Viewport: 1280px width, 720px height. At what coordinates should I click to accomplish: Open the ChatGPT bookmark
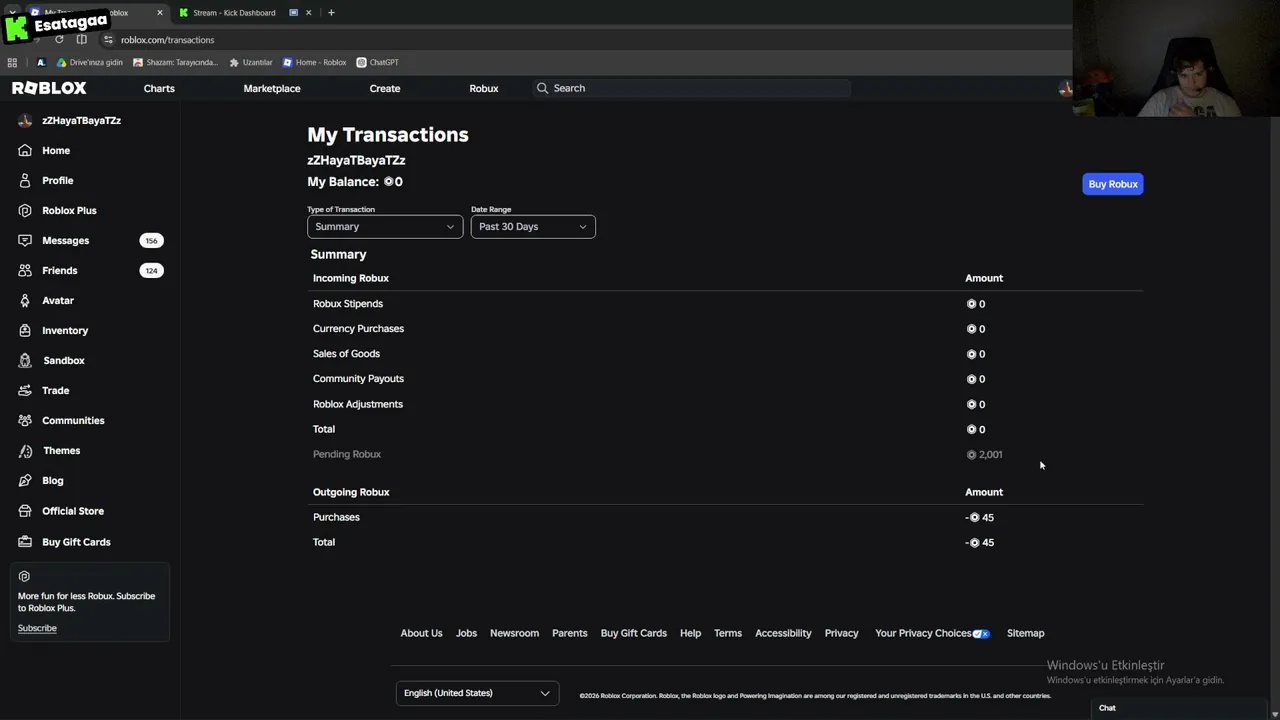[x=377, y=62]
